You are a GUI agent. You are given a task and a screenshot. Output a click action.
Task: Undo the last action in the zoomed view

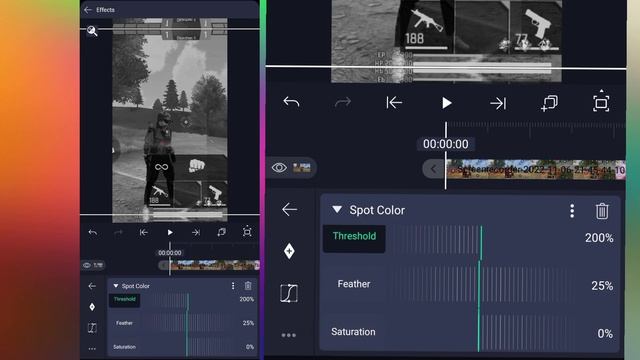[x=291, y=102]
